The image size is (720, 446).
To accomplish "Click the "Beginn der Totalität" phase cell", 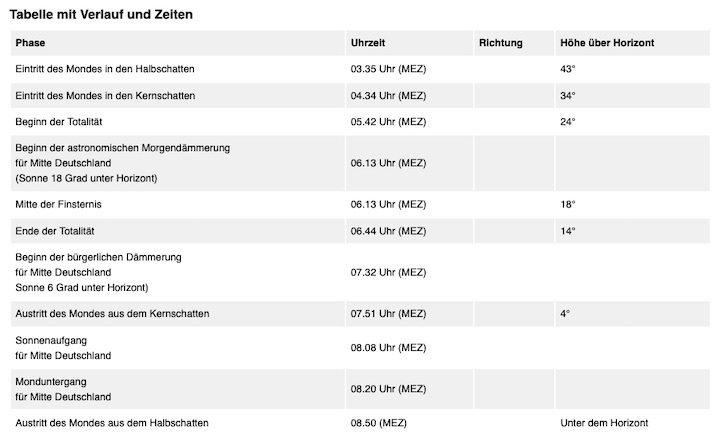I will pos(61,121).
